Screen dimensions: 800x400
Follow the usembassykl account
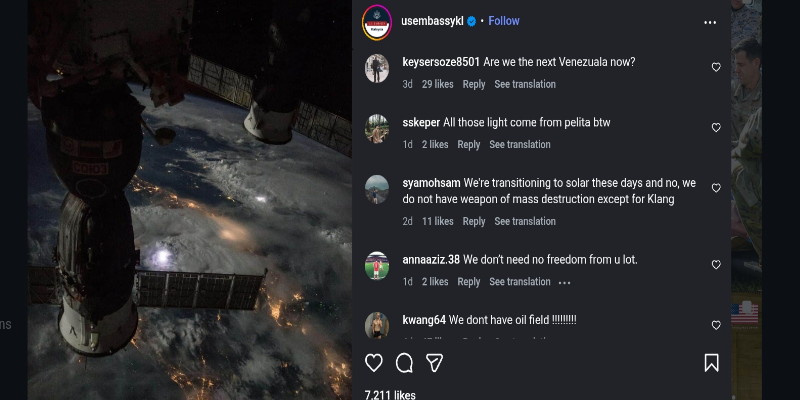point(504,21)
